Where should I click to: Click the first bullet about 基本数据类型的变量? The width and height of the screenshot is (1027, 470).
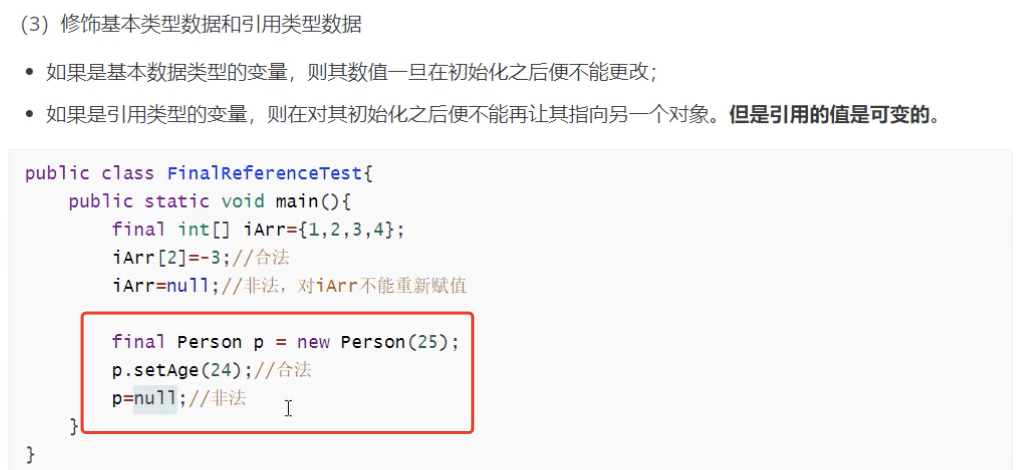pos(352,71)
